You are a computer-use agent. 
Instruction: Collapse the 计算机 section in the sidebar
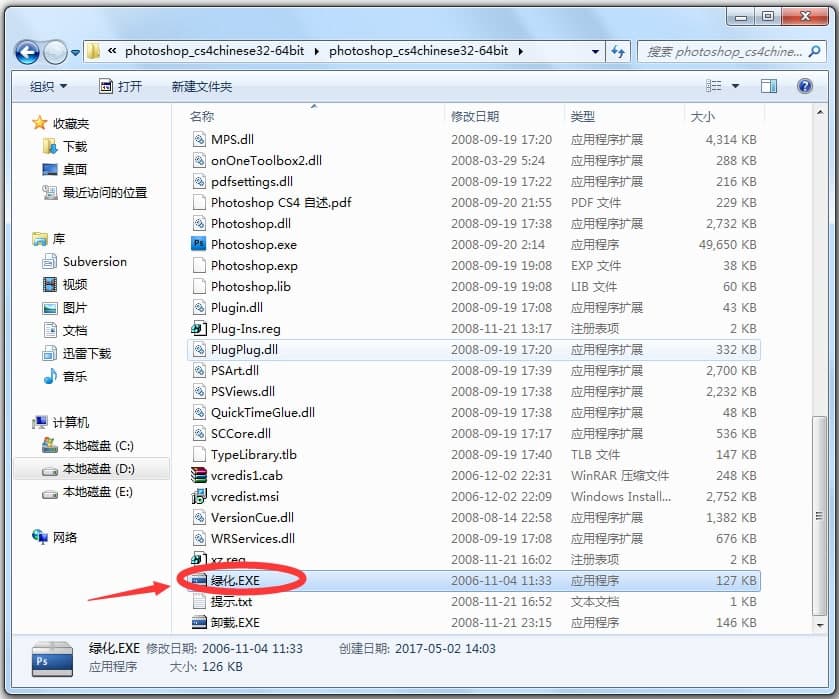[21, 422]
